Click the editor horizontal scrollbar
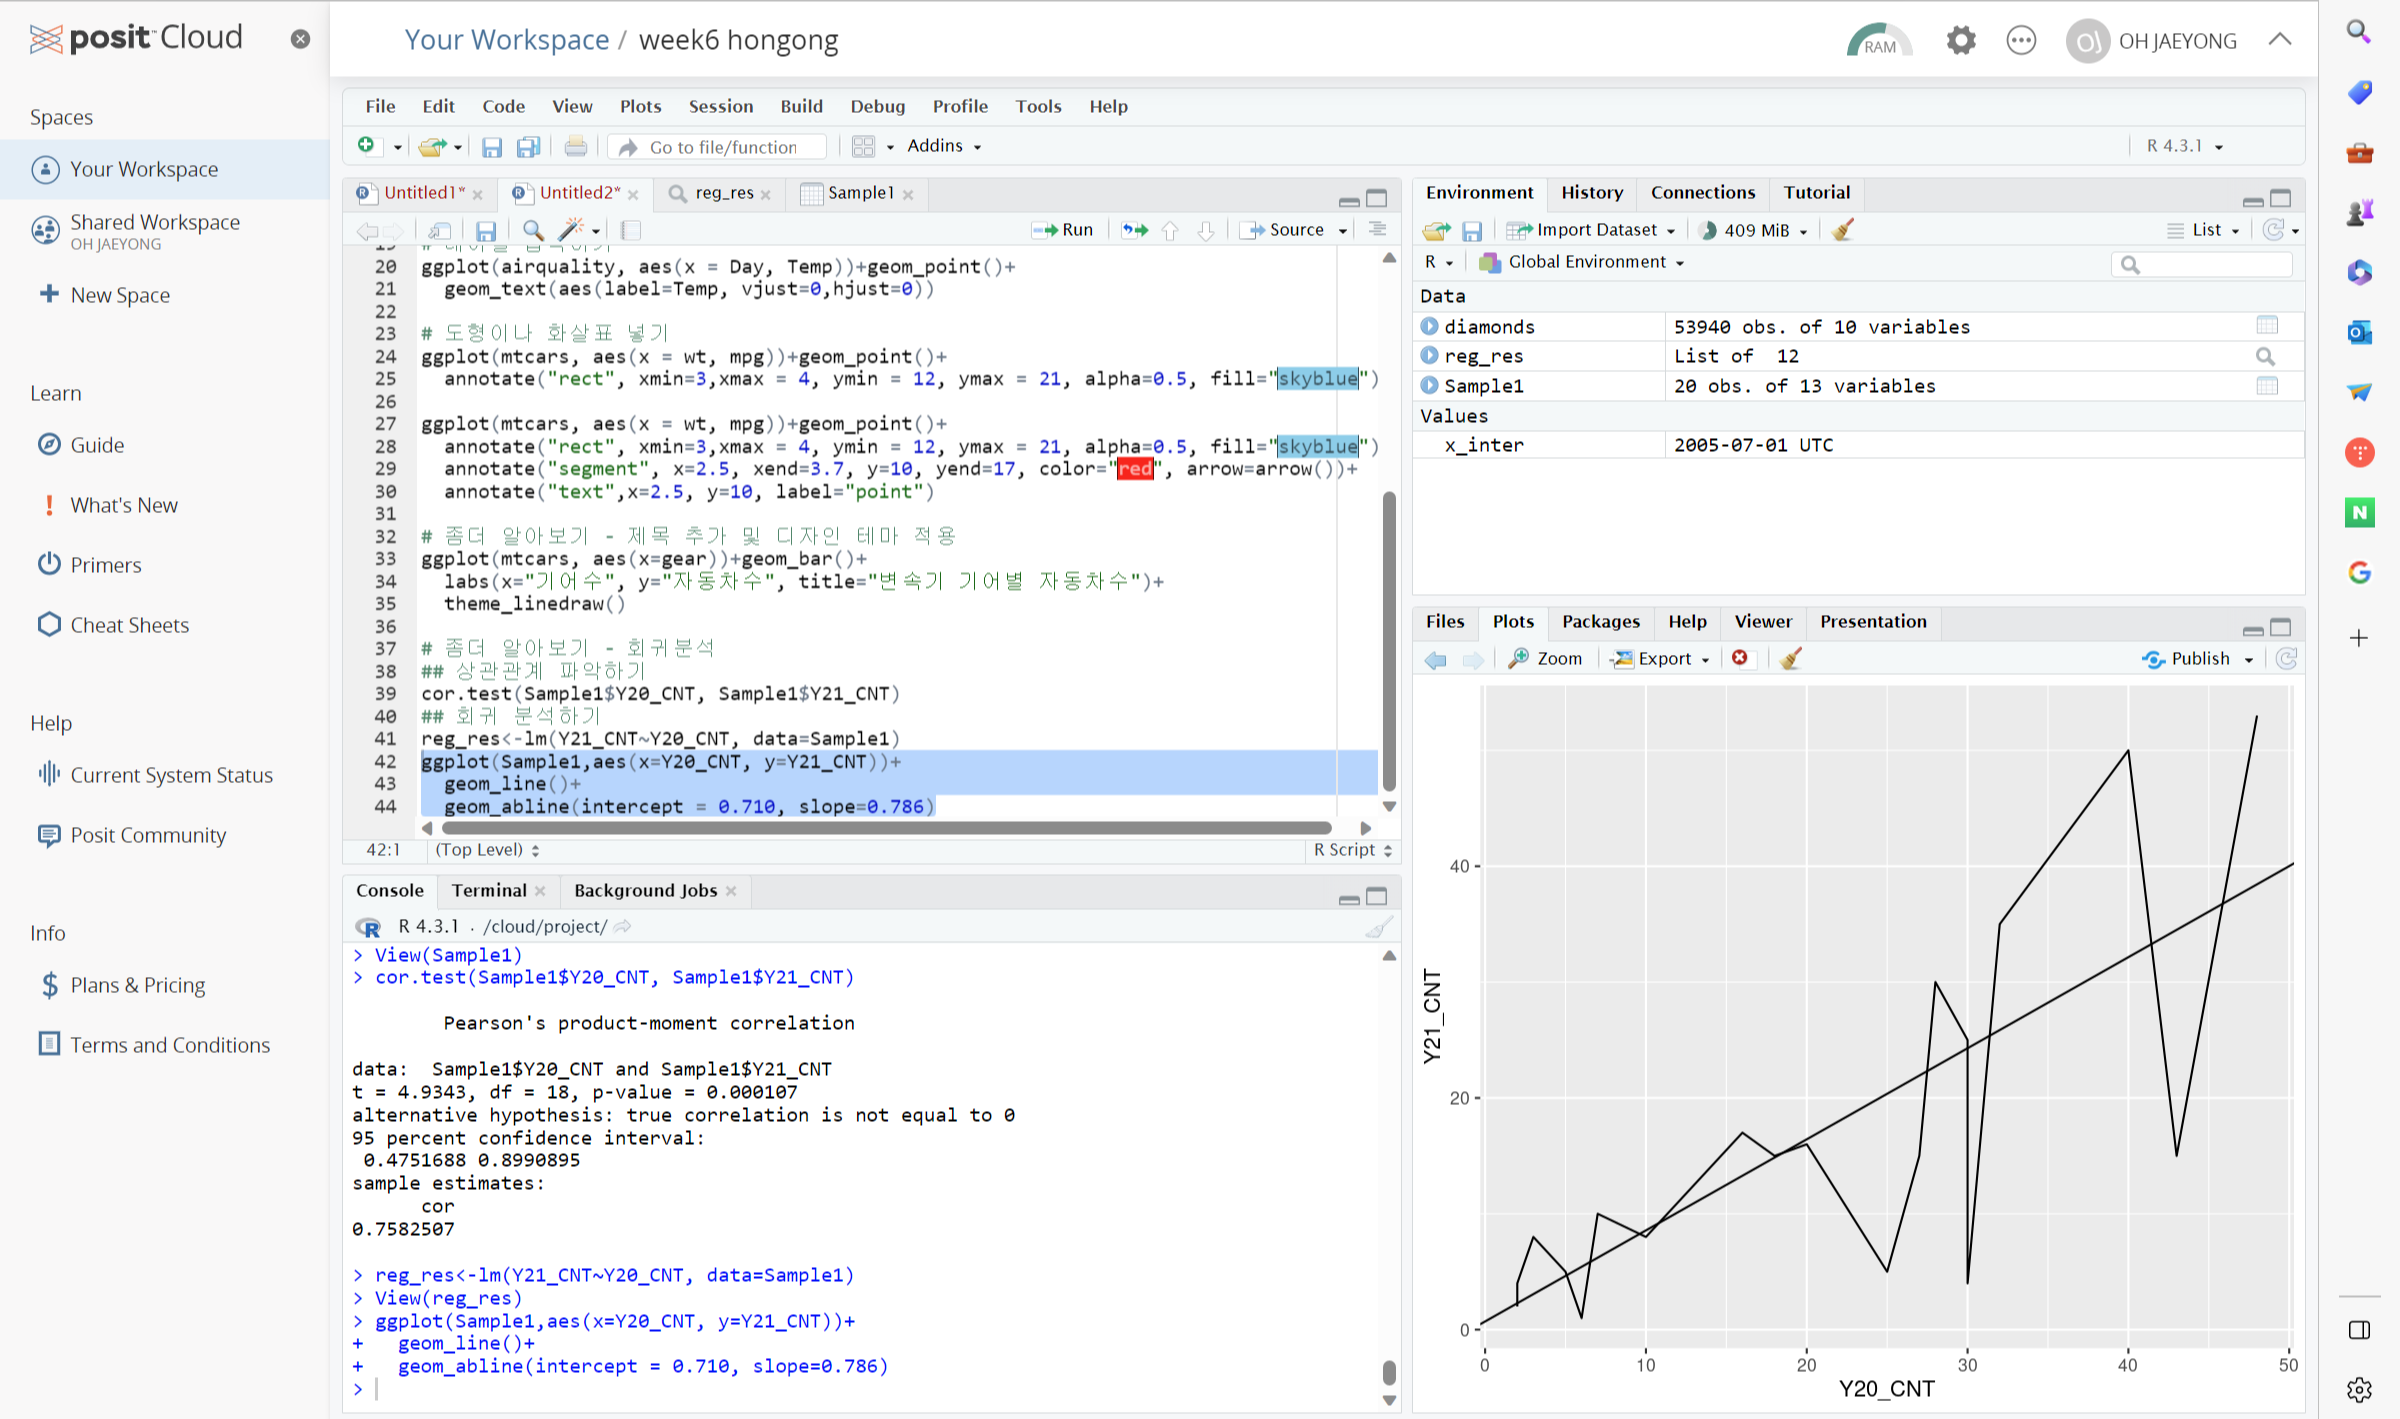The height and width of the screenshot is (1419, 2400). coord(885,828)
